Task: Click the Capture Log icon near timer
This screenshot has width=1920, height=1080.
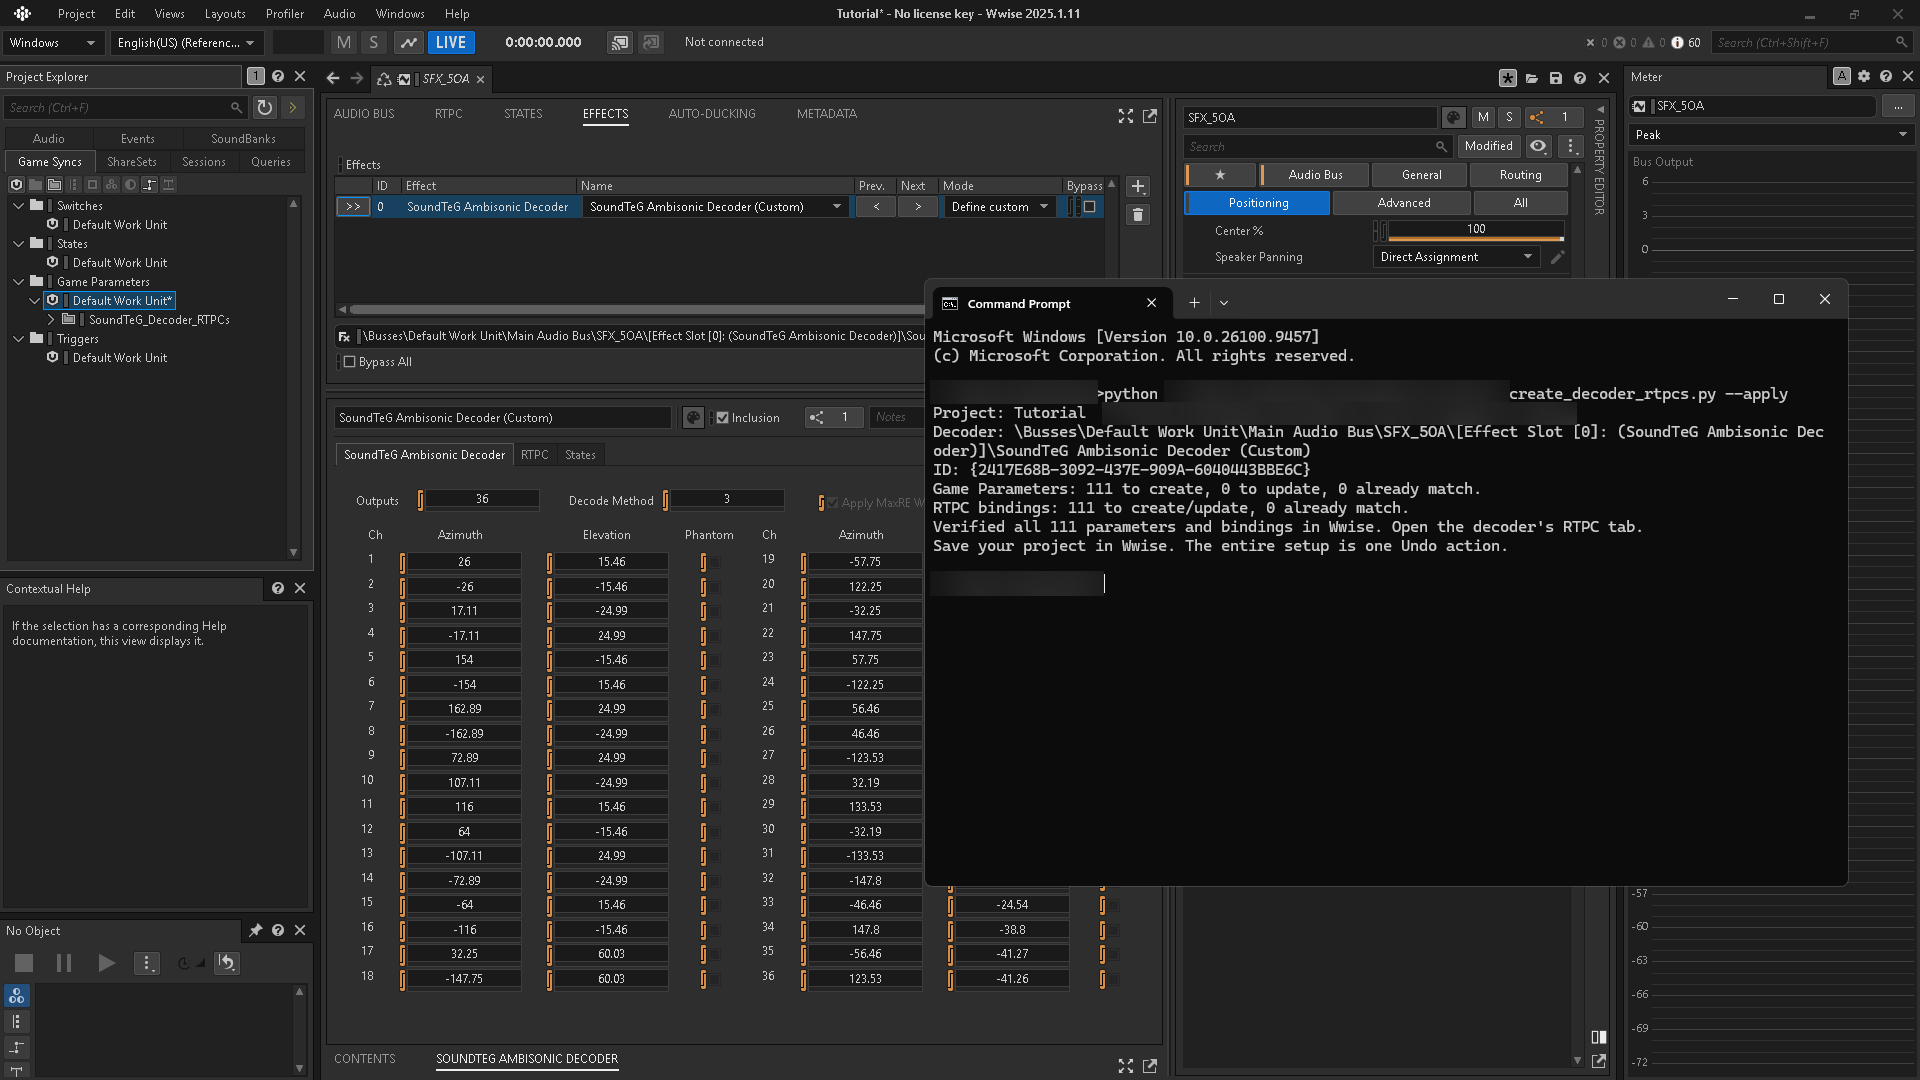Action: [x=620, y=42]
